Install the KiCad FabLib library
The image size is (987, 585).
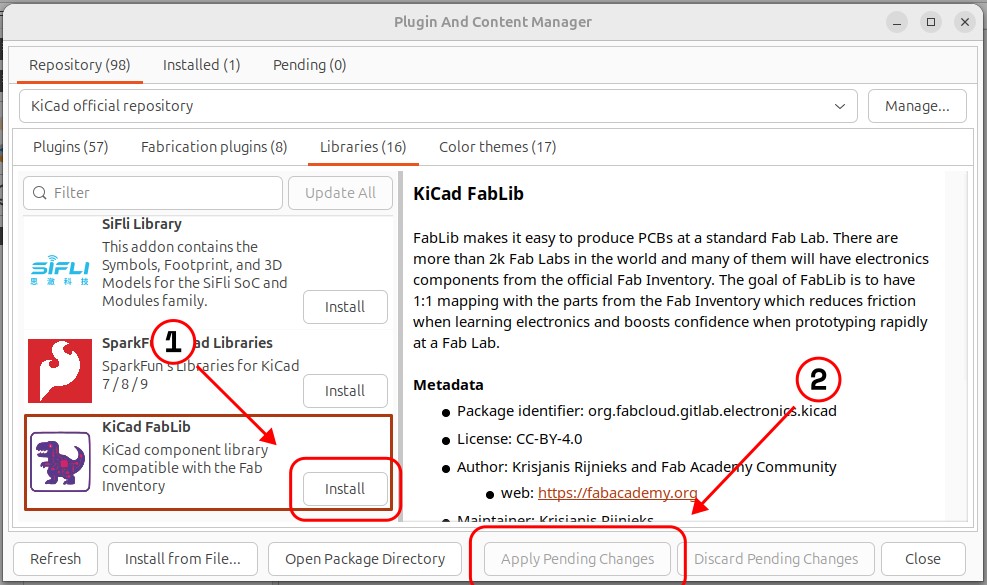[x=344, y=488]
